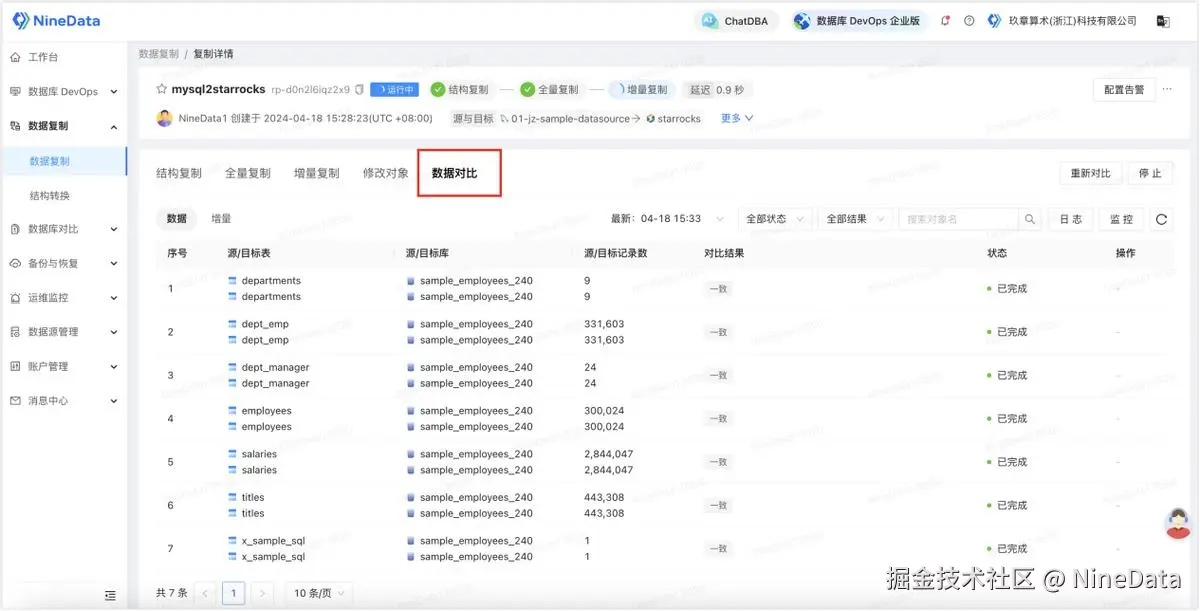Click 全量复制 step with green check
The width and height of the screenshot is (1200, 611).
pyautogui.click(x=551, y=89)
